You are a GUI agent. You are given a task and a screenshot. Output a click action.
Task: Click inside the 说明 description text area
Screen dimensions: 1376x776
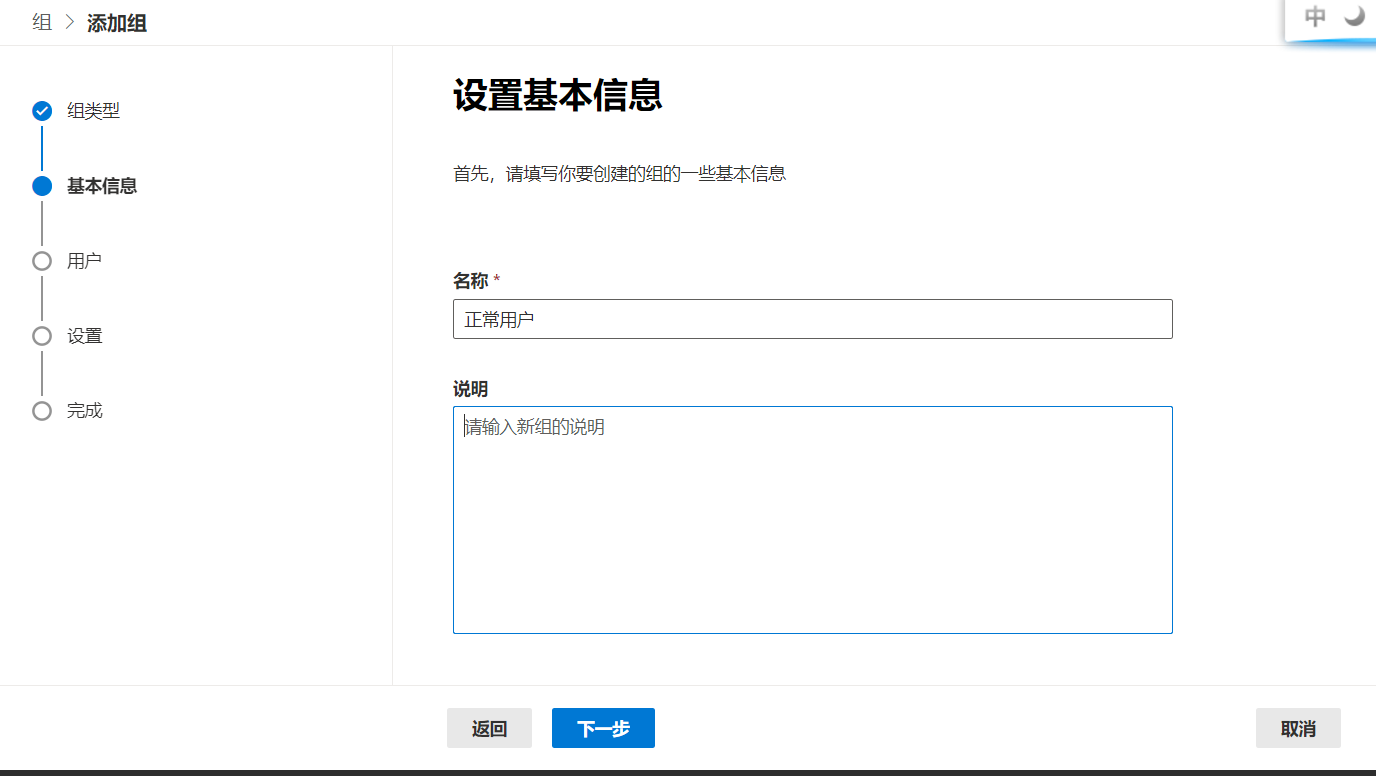pyautogui.click(x=812, y=519)
